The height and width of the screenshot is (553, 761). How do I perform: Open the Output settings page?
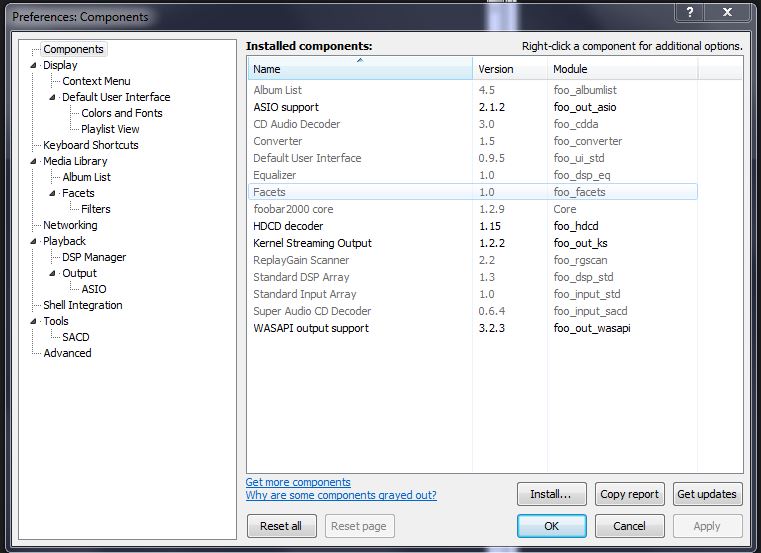pyautogui.click(x=80, y=273)
